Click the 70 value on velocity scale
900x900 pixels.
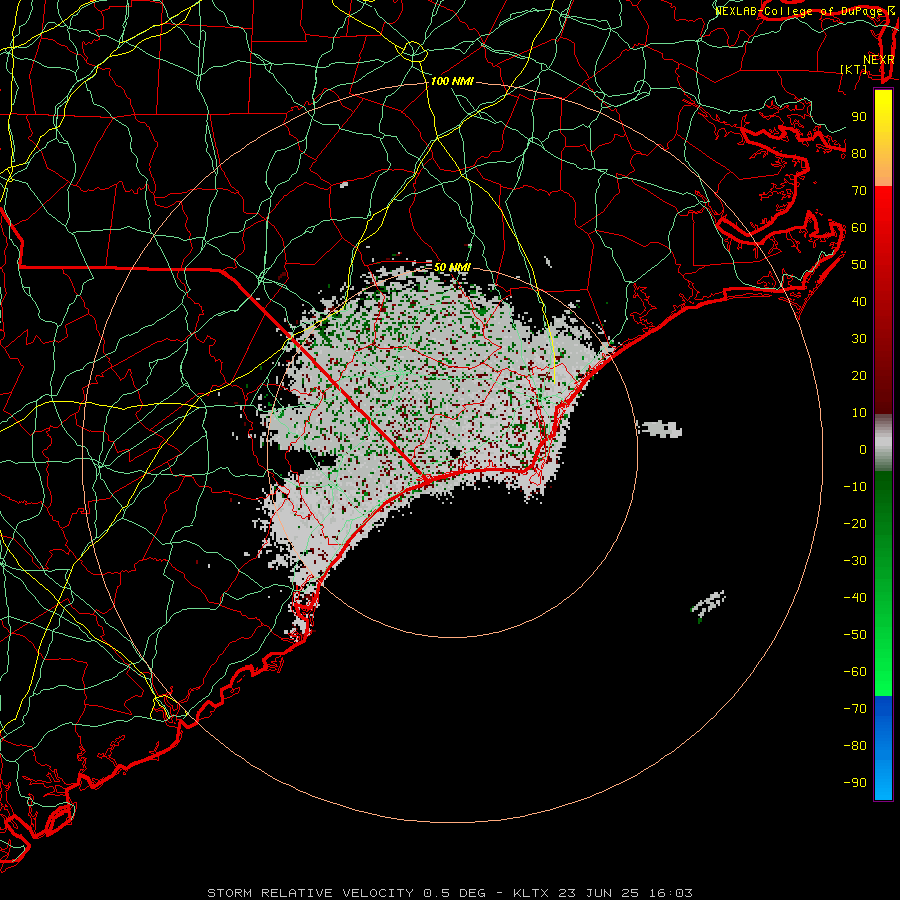[859, 191]
